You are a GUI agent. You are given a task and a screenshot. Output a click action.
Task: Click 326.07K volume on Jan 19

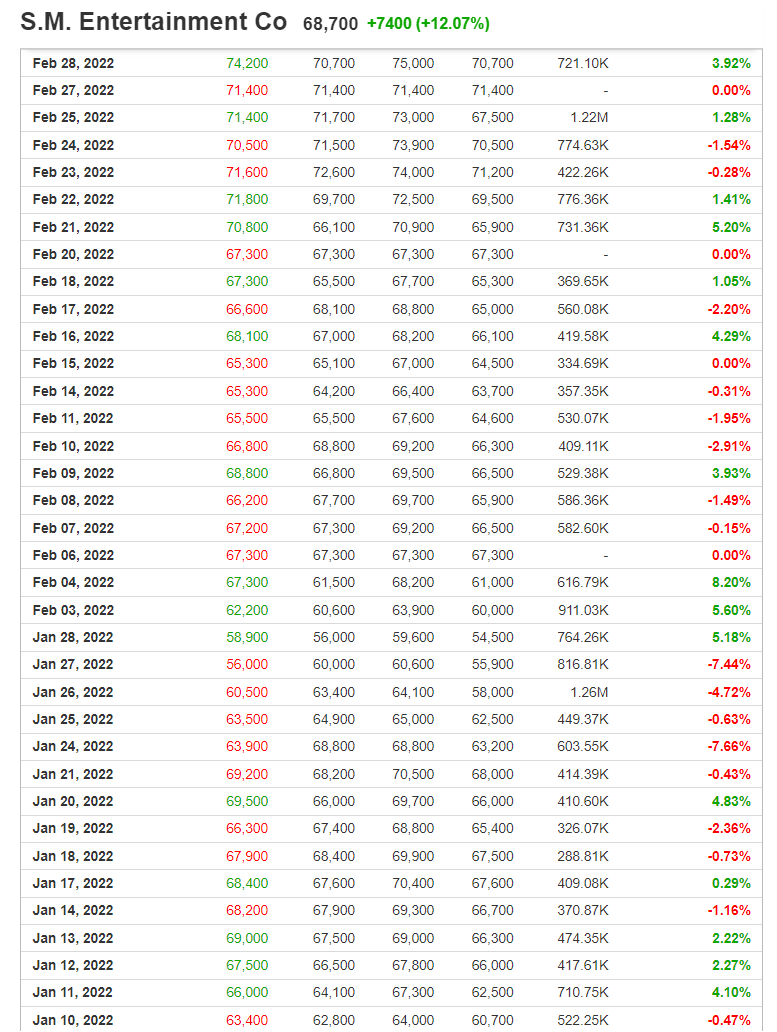tap(583, 828)
